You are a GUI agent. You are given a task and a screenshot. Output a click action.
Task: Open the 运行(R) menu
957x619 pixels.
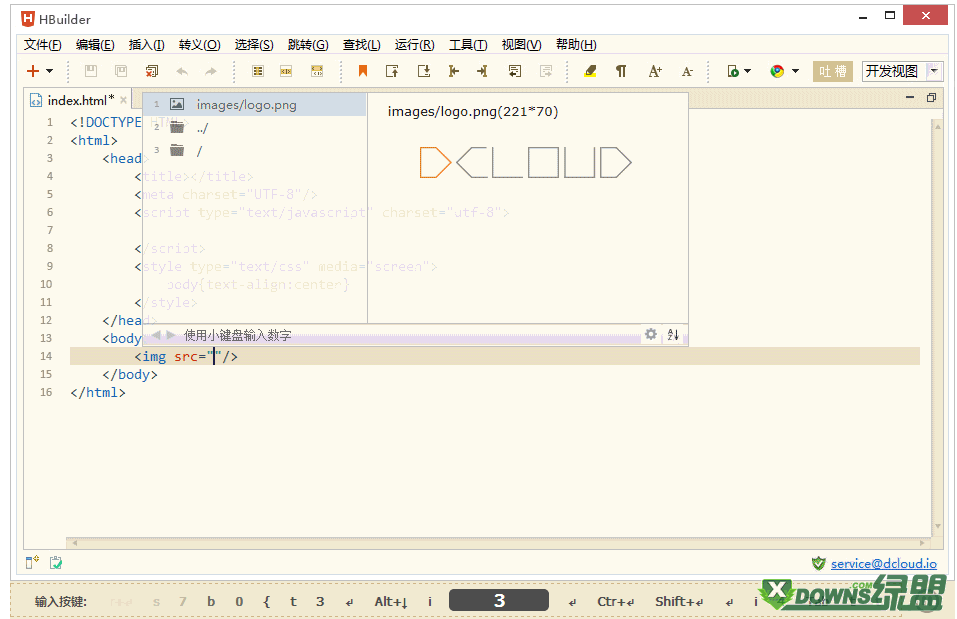tap(414, 45)
